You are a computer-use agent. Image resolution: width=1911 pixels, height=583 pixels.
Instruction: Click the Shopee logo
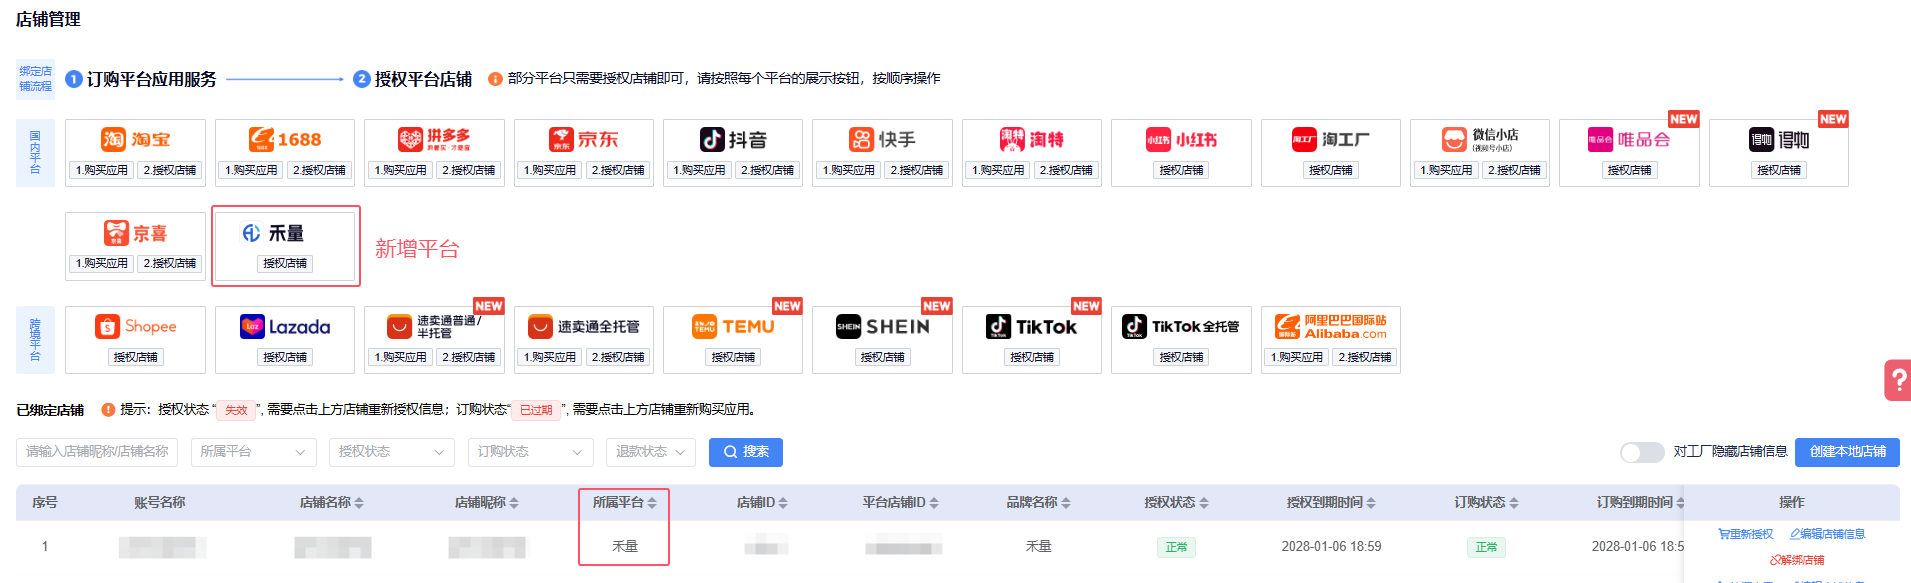pos(135,327)
